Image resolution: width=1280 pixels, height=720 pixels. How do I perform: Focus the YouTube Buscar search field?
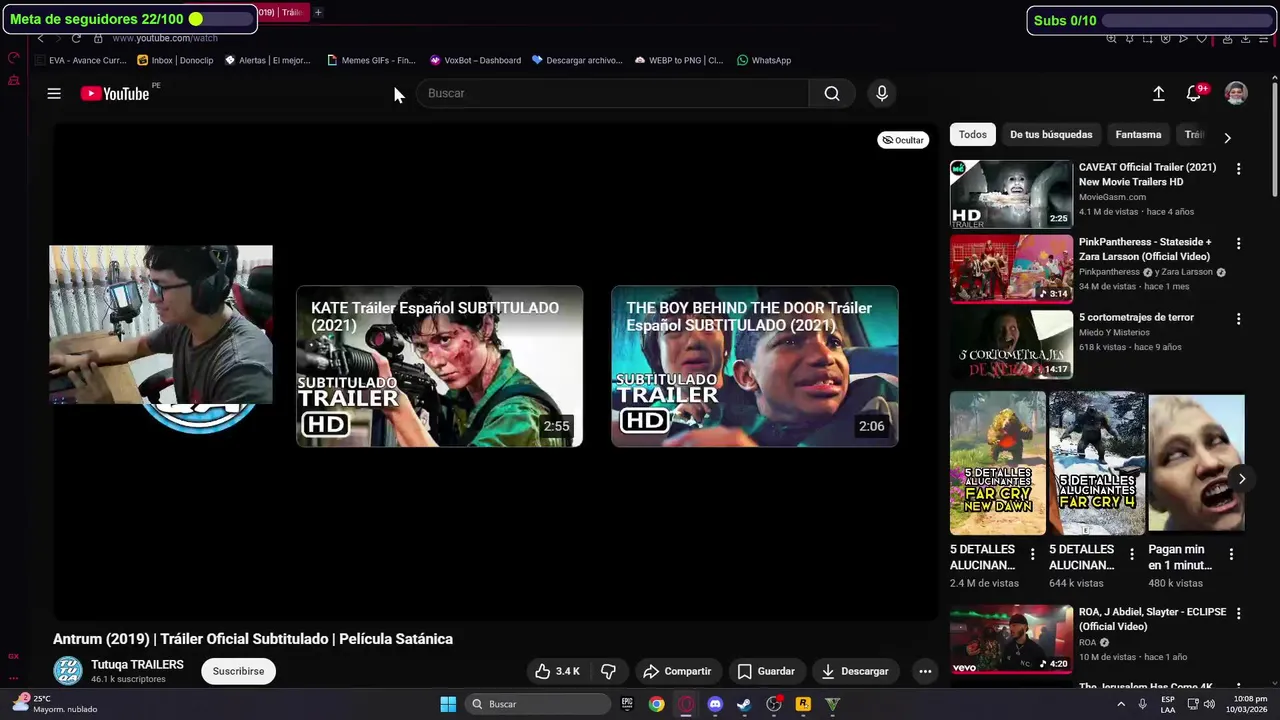612,93
